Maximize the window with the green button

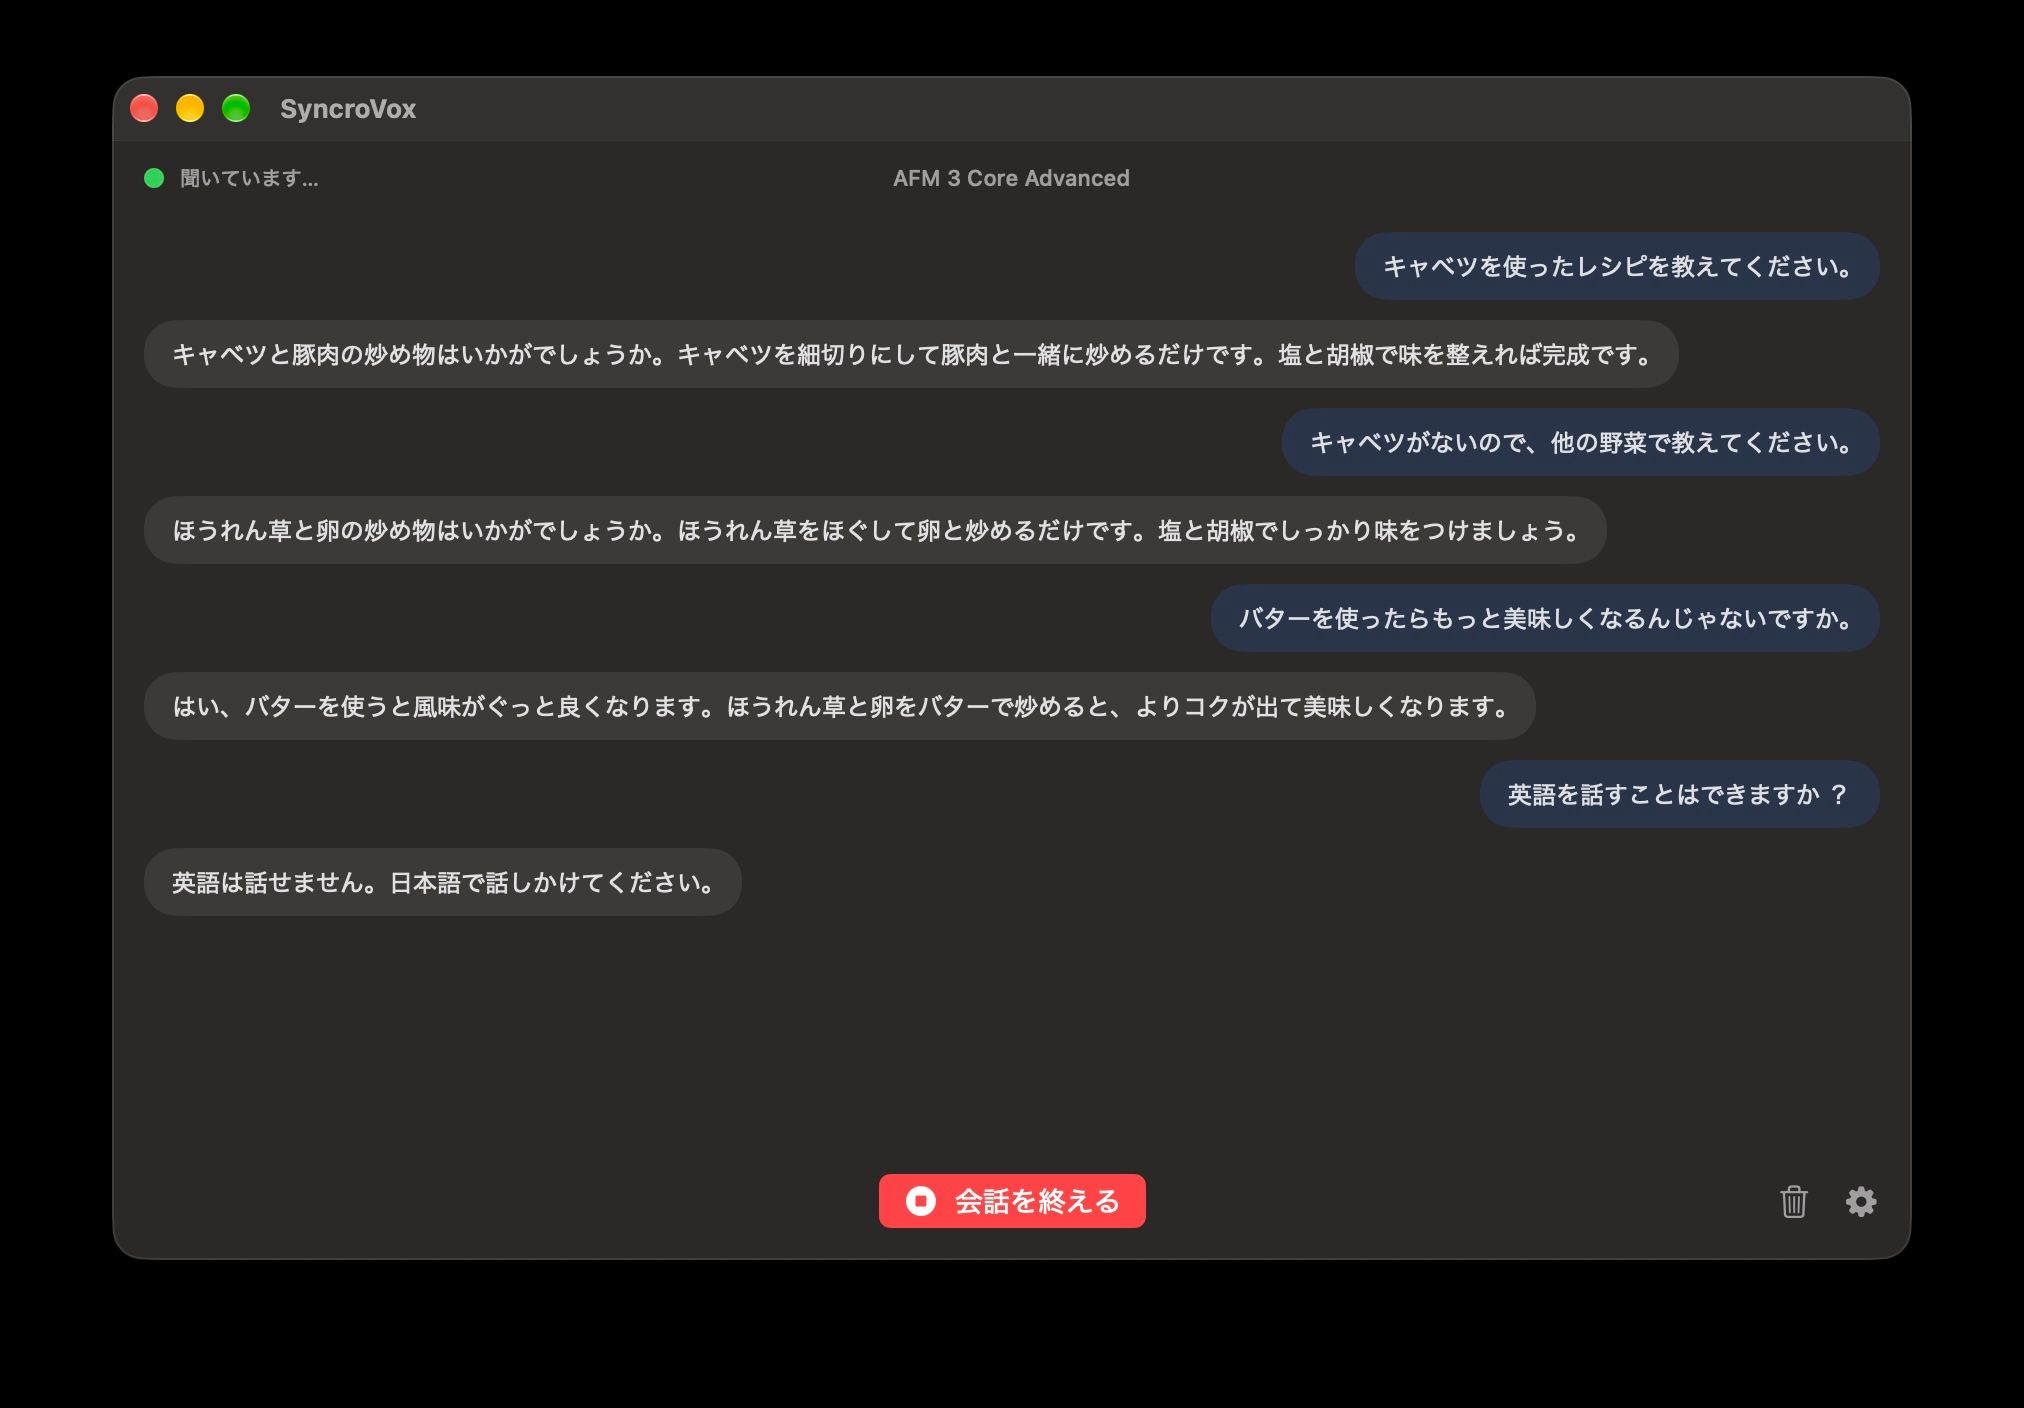(236, 108)
